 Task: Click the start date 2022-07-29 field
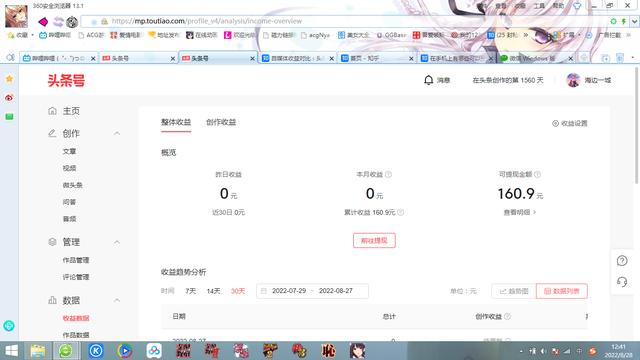289,291
